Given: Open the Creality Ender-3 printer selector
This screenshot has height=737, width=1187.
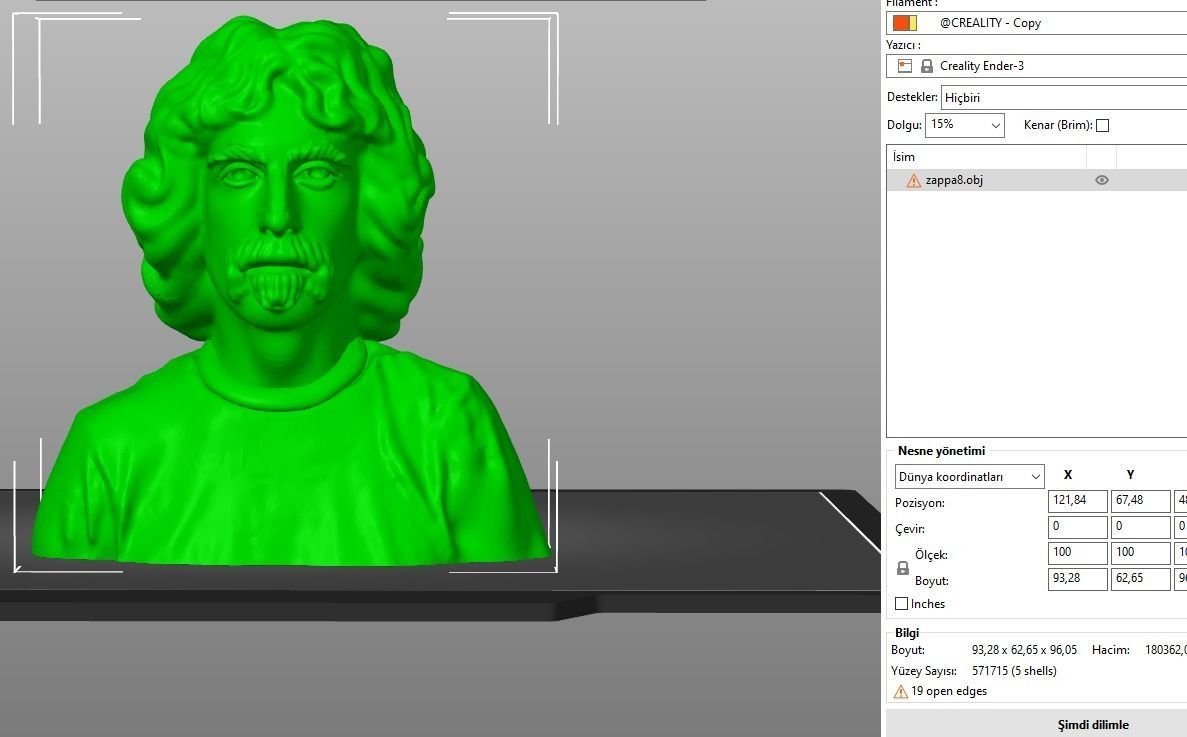Looking at the screenshot, I should [1036, 66].
